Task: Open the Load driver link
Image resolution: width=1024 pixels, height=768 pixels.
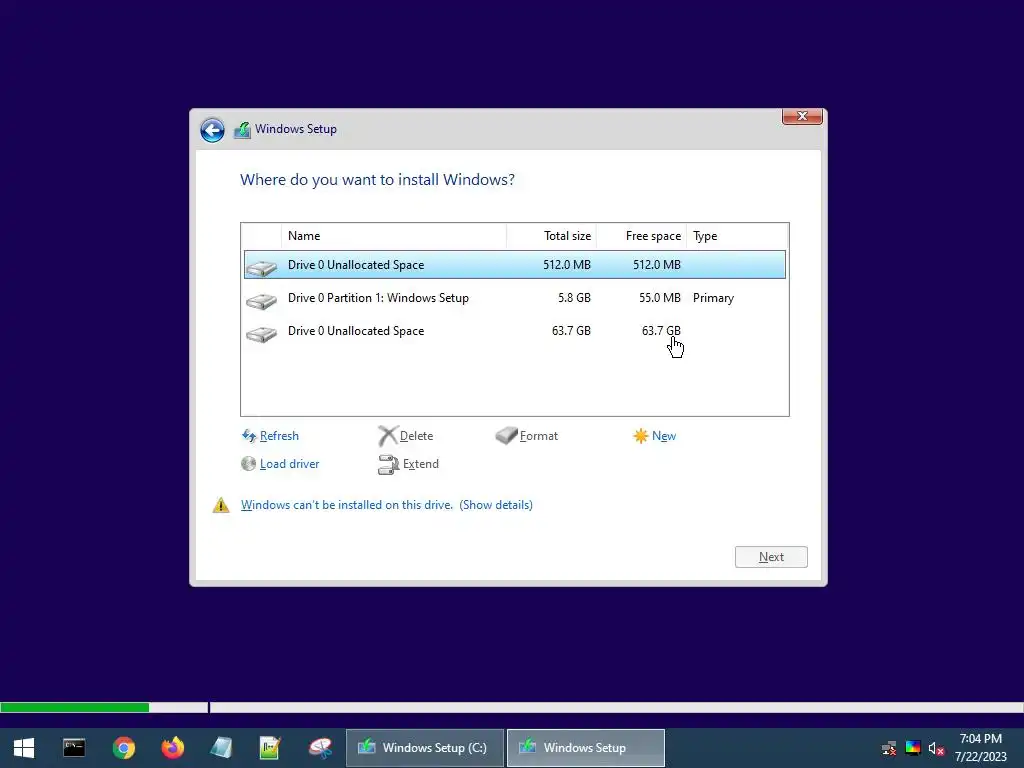Action: (x=289, y=464)
